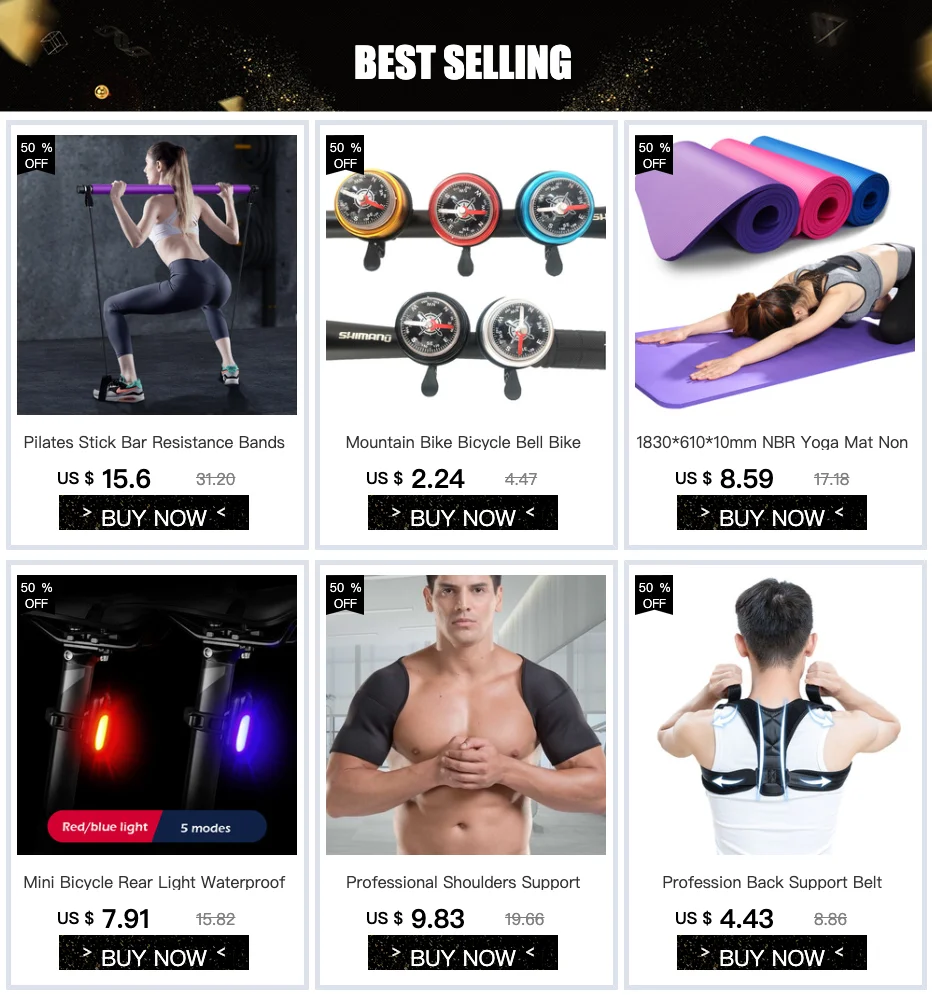Viewport: 932px width, 995px height.
Task: Buy now the NBR Yoga Mat
Action: tap(771, 513)
